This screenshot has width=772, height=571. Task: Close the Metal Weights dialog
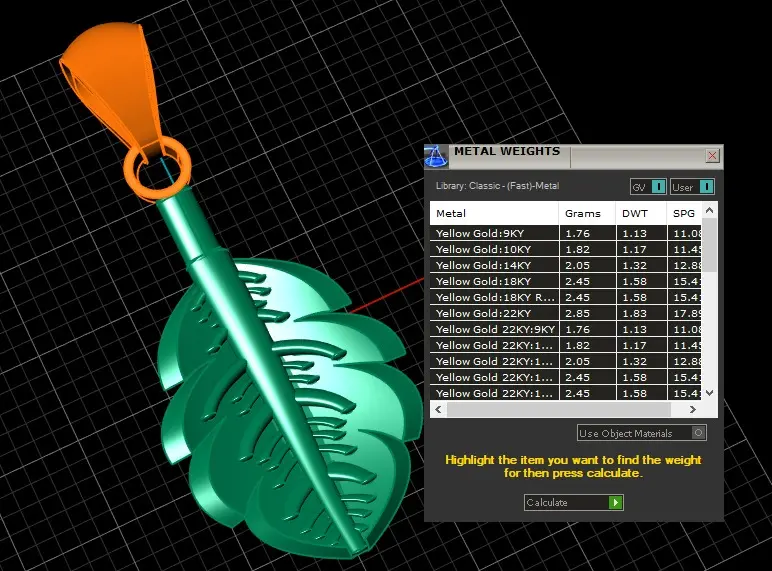point(712,156)
